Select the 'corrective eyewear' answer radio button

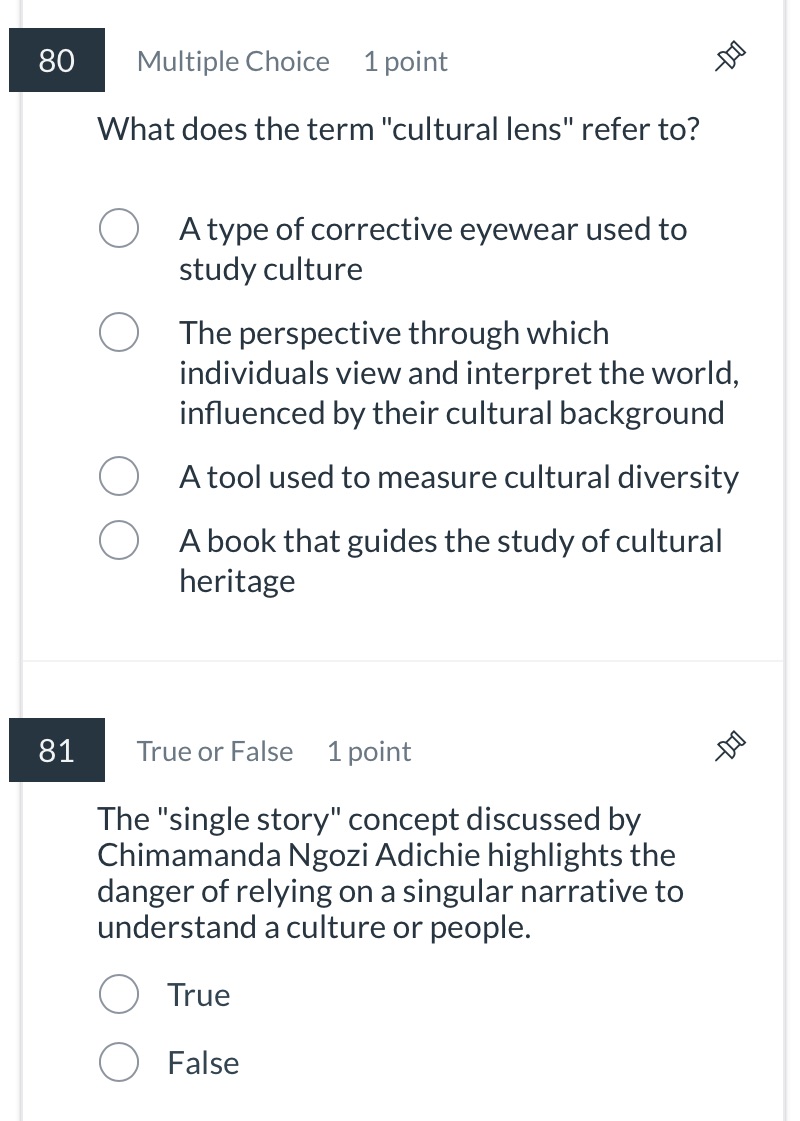[x=118, y=229]
